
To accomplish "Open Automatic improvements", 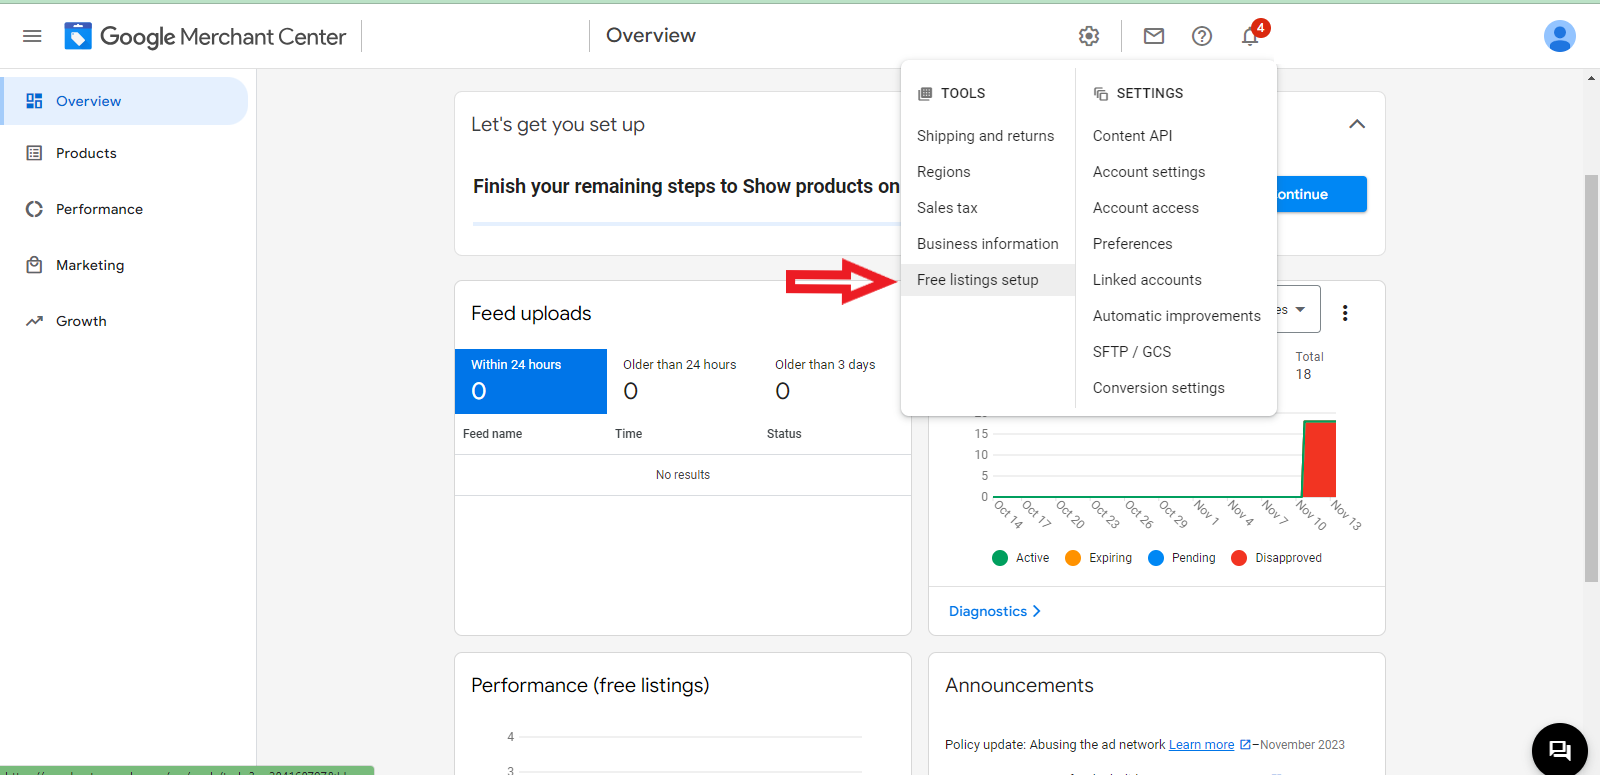I will tap(1176, 316).
